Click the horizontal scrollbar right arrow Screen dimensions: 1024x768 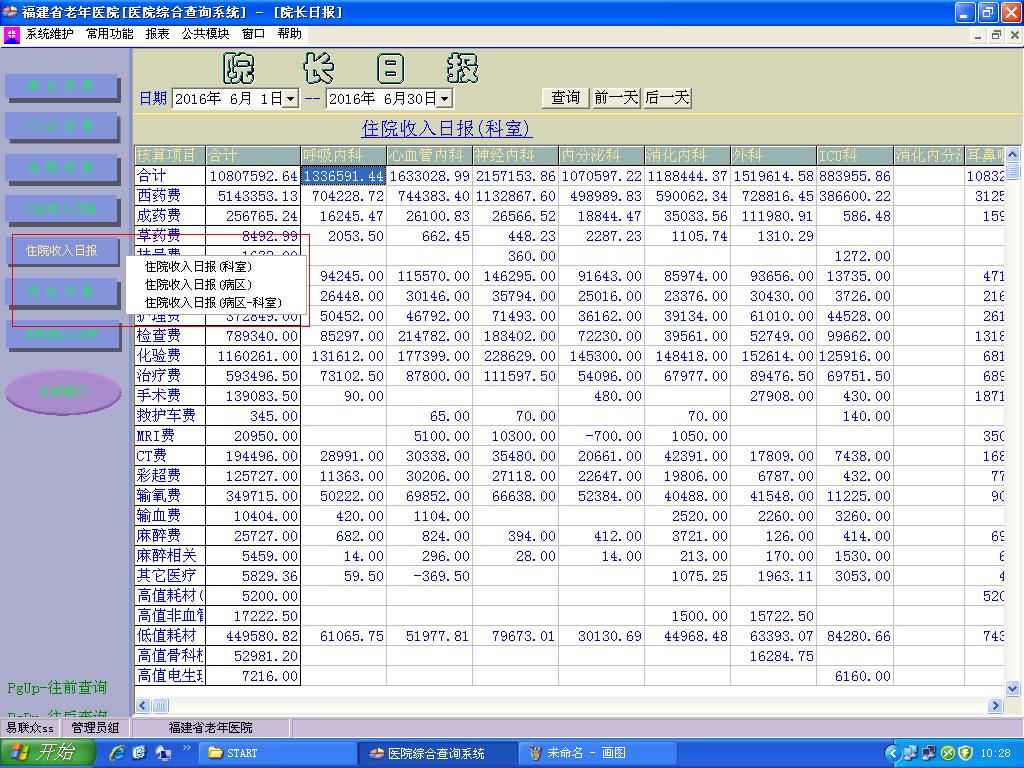pos(995,705)
